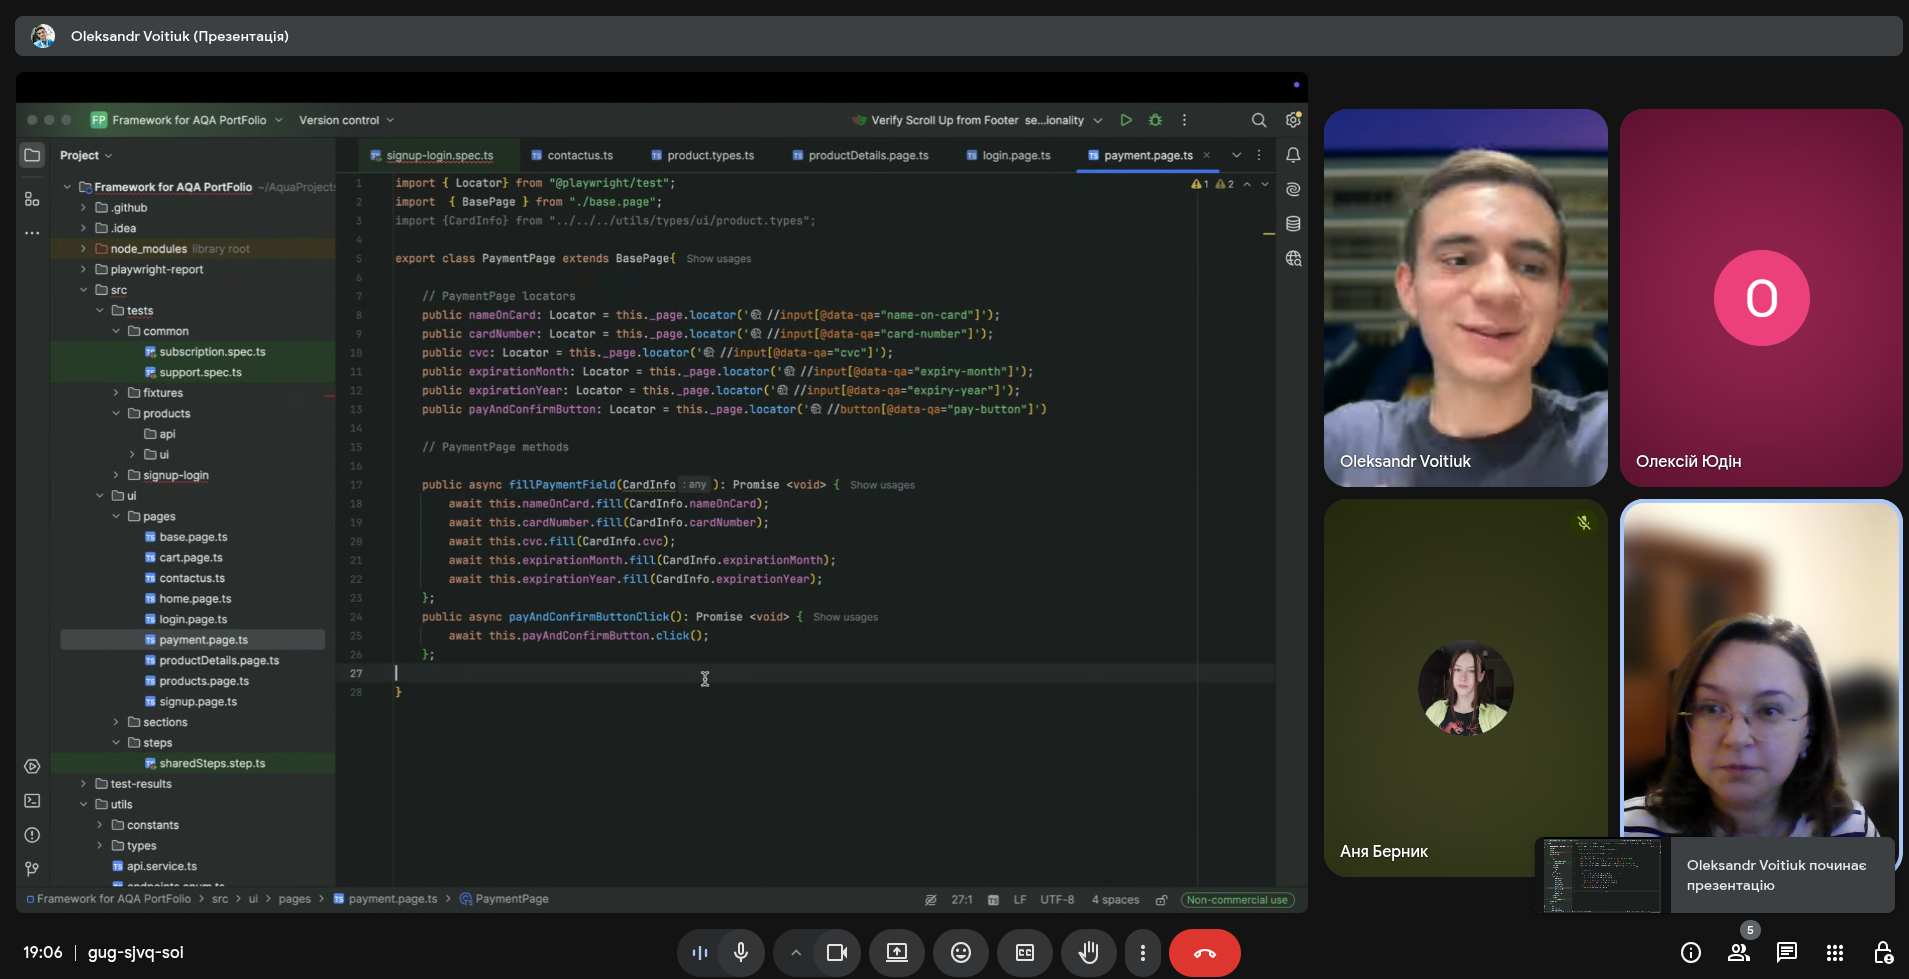Viewport: 1909px width, 979px height.
Task: Raise your hand in the meeting
Action: 1088,953
